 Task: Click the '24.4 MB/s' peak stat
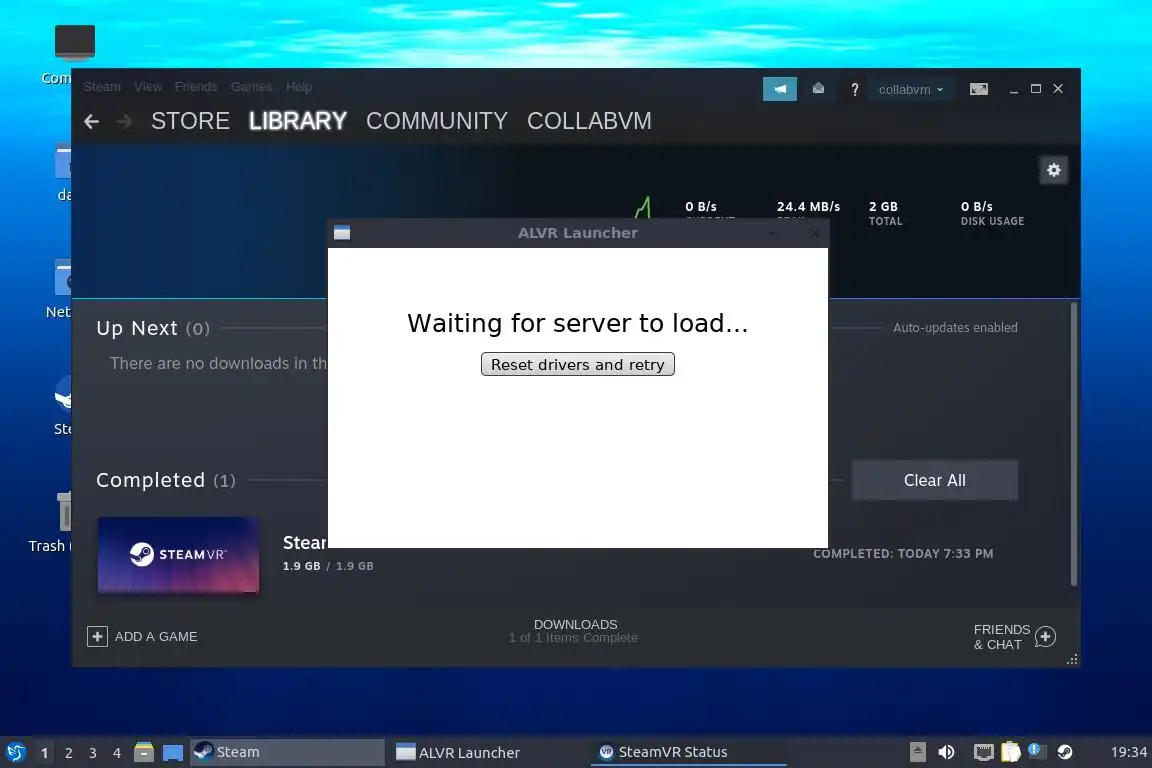(808, 207)
